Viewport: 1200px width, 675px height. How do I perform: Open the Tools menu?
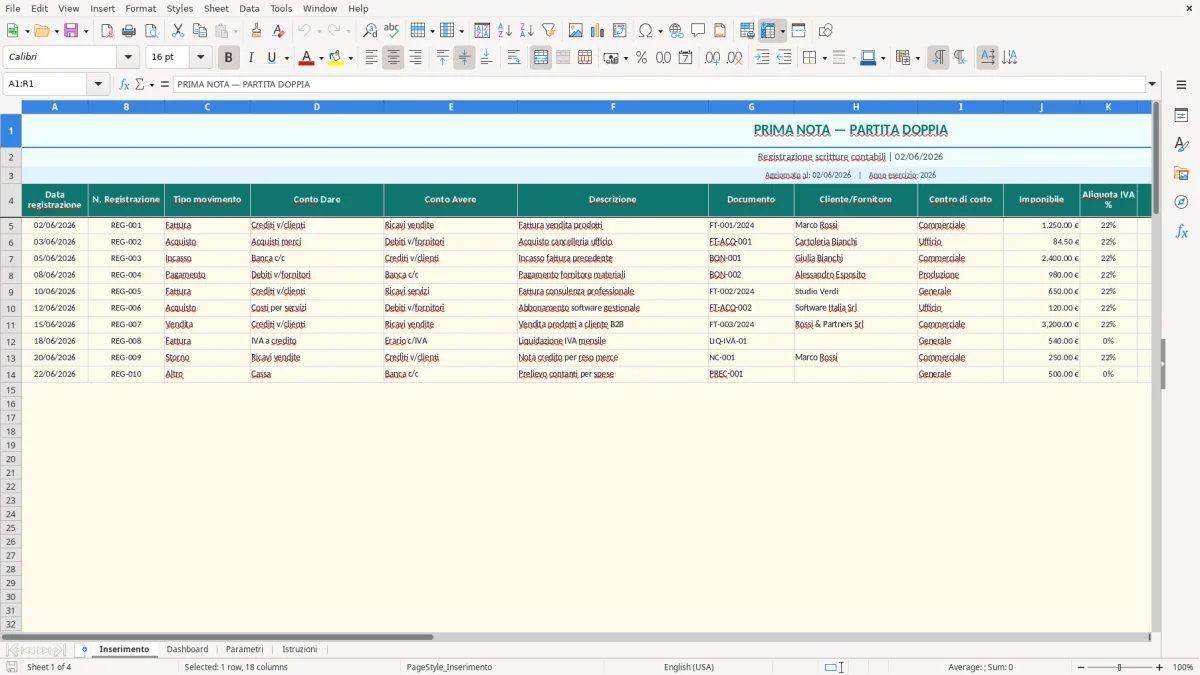pyautogui.click(x=281, y=8)
